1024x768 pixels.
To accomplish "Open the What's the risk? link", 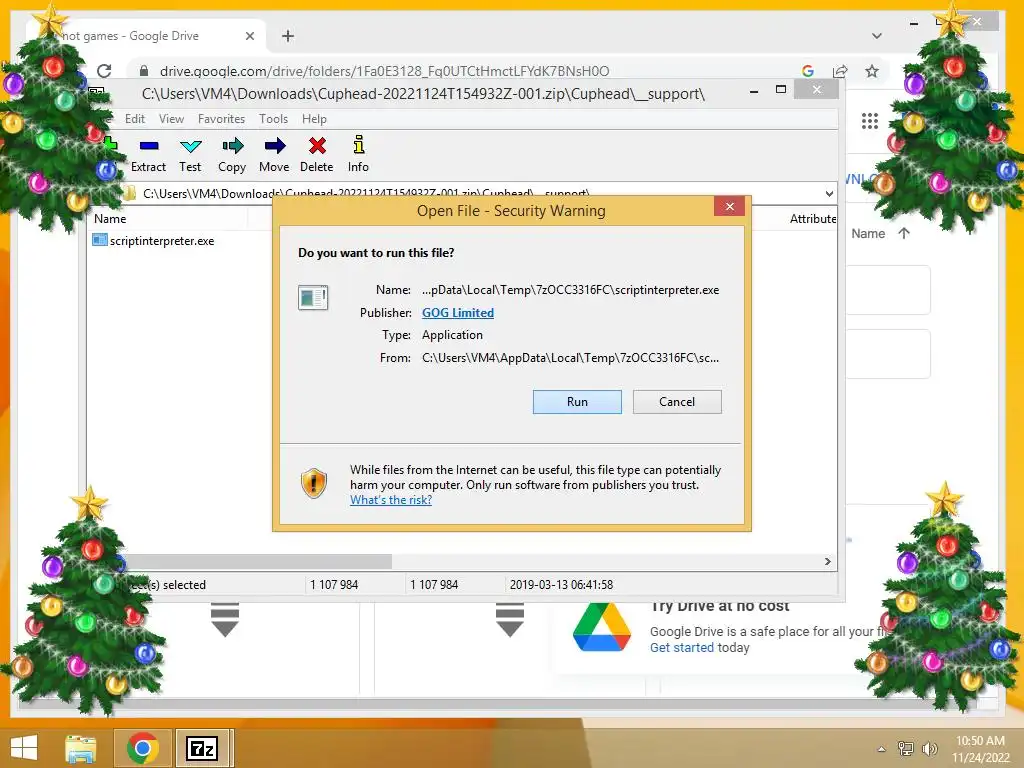I will click(x=391, y=500).
